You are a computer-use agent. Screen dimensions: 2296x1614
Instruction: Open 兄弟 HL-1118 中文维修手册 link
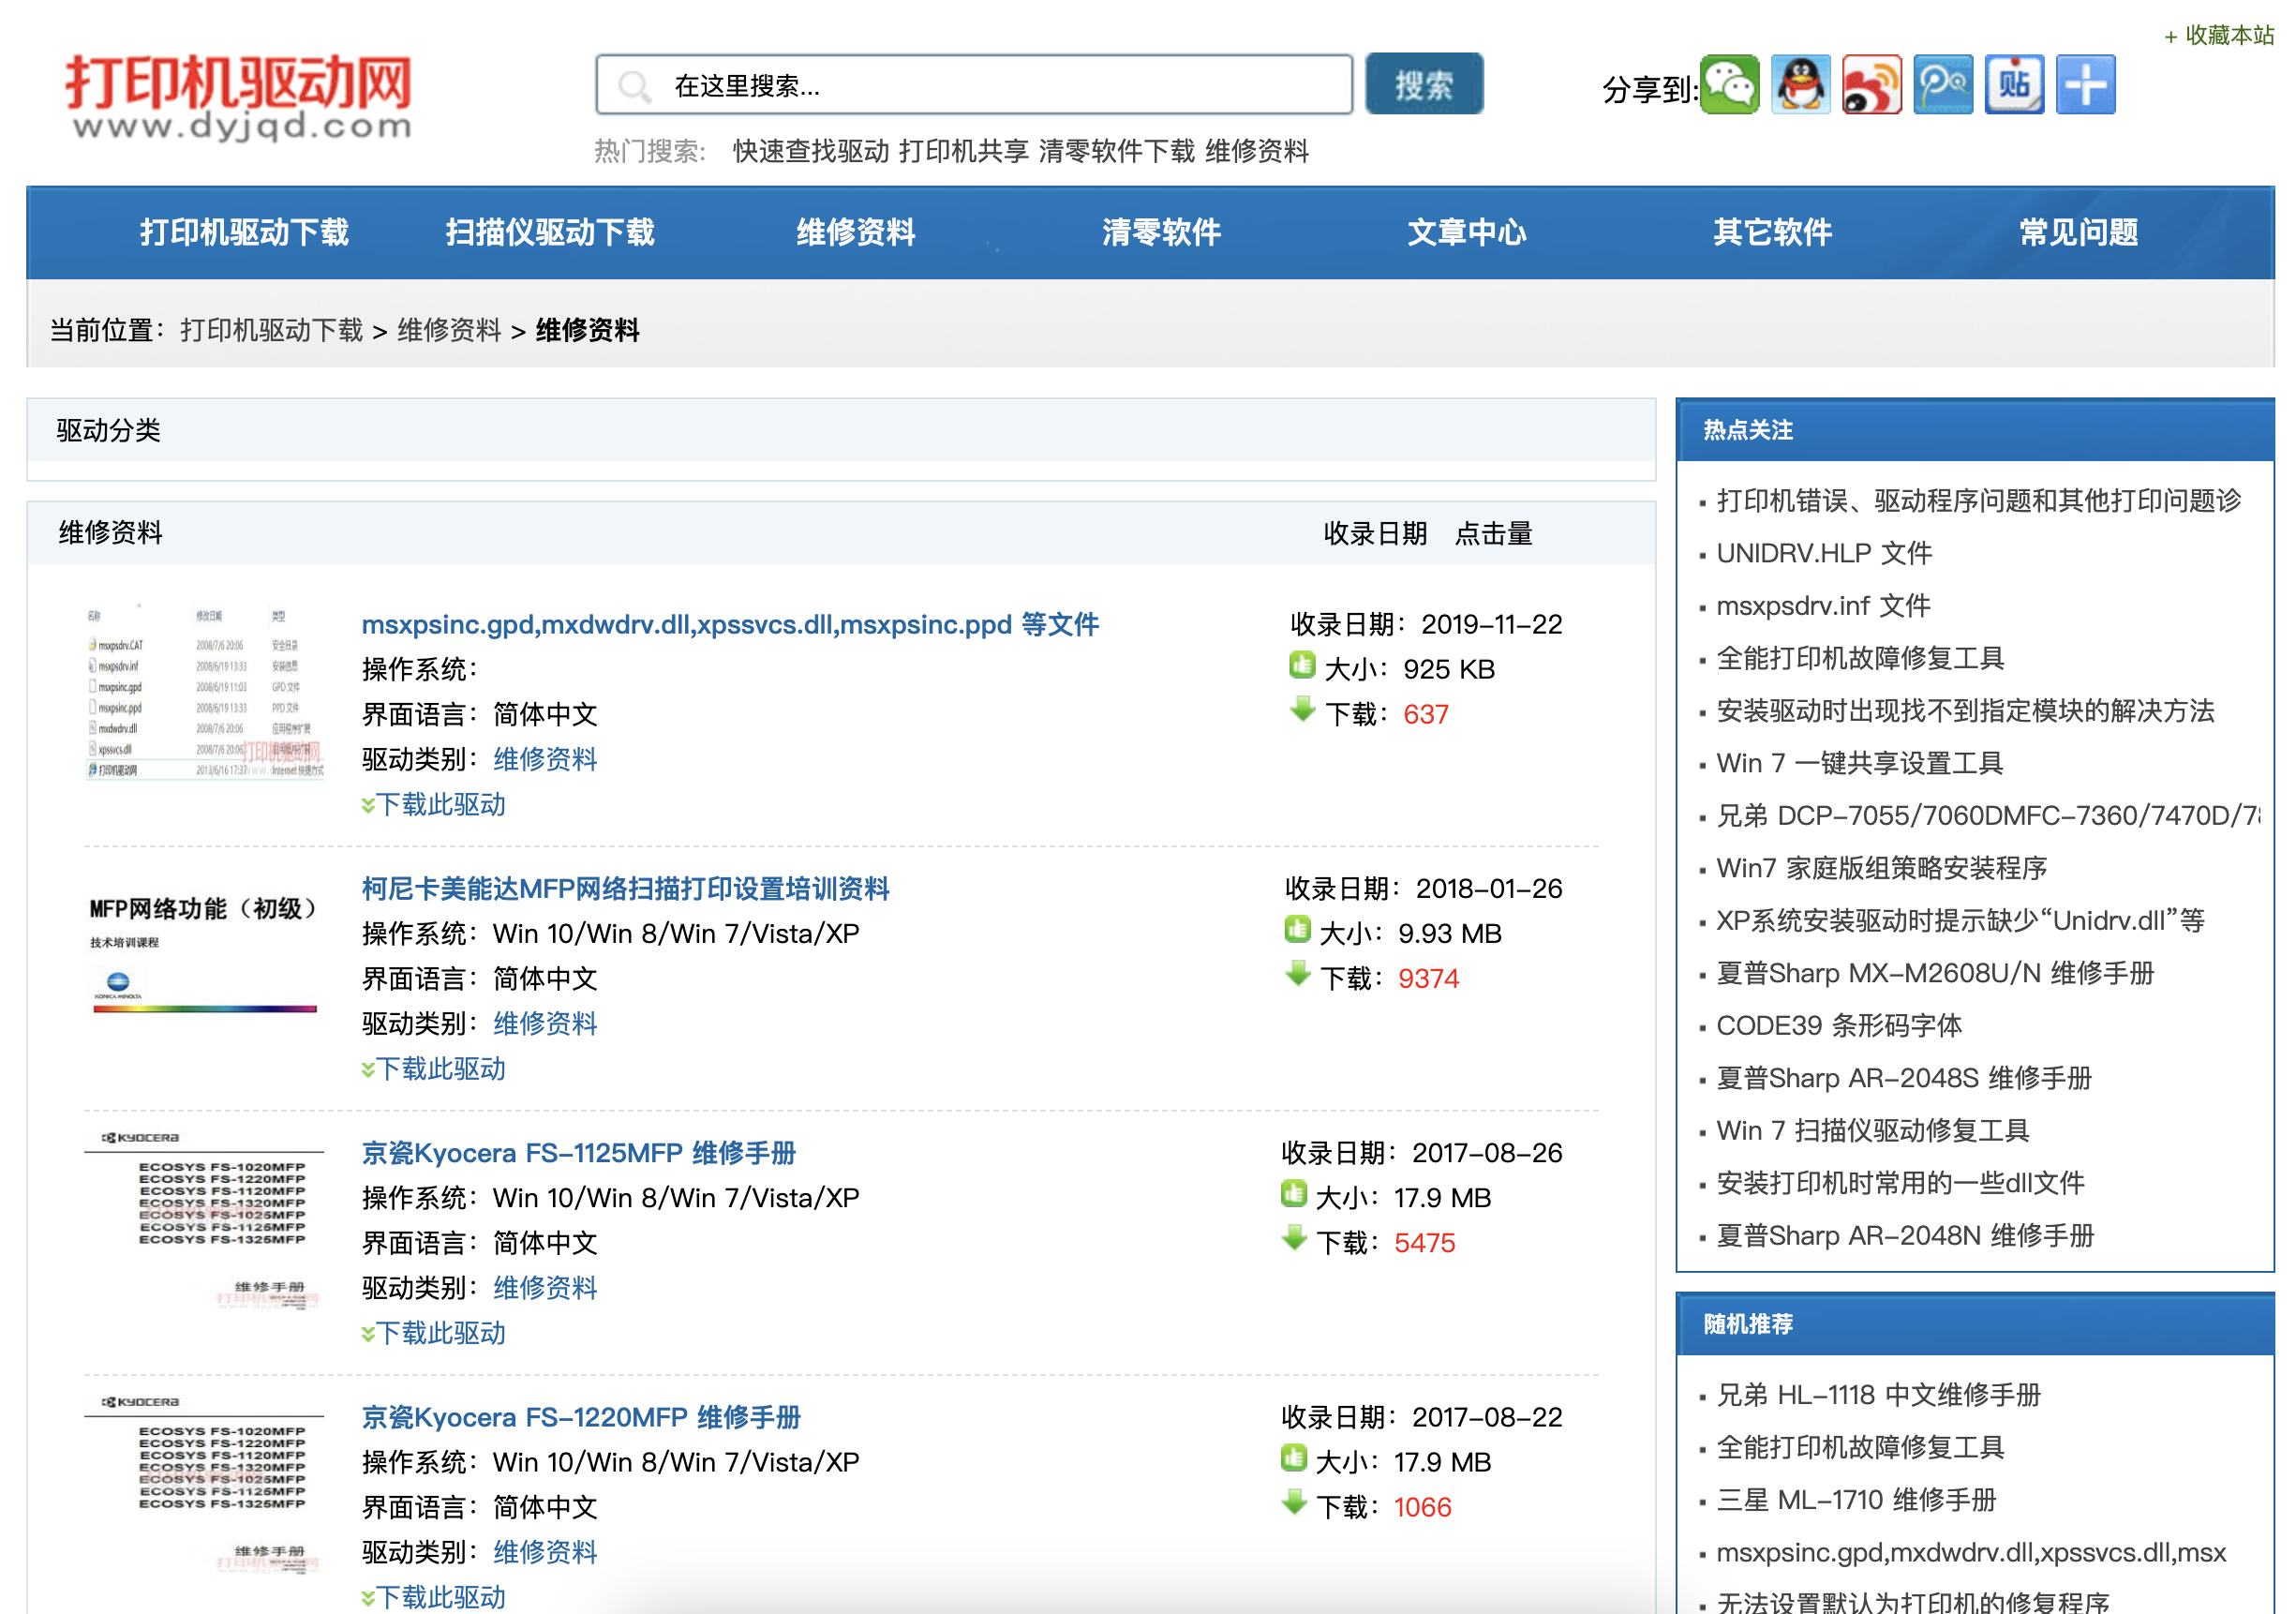(1878, 1394)
